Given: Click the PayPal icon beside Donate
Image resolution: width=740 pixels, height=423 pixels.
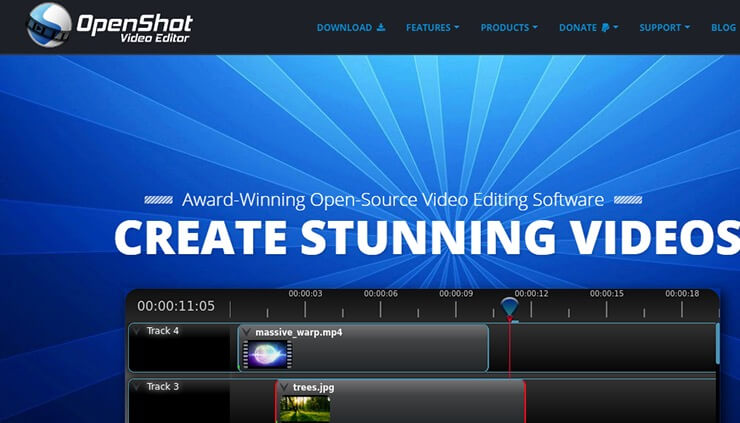Looking at the screenshot, I should click(x=605, y=28).
